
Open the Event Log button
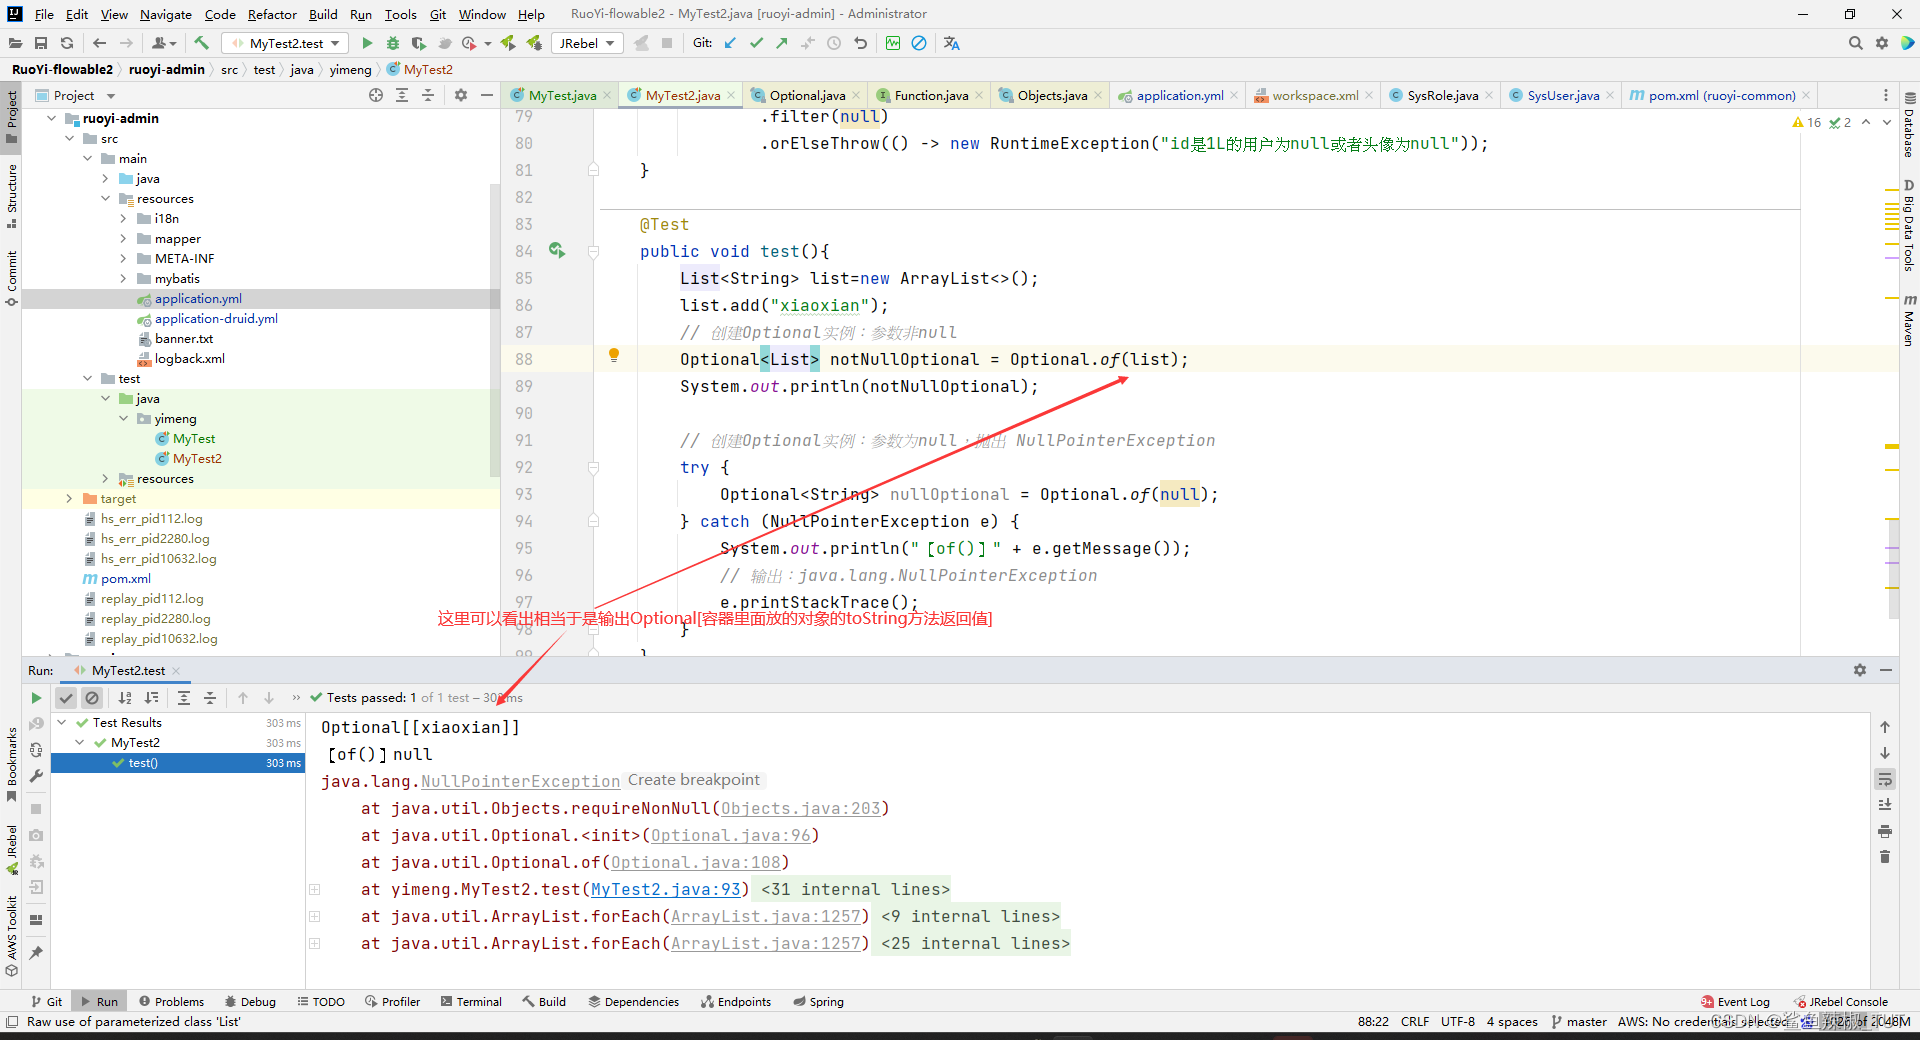(1736, 1001)
